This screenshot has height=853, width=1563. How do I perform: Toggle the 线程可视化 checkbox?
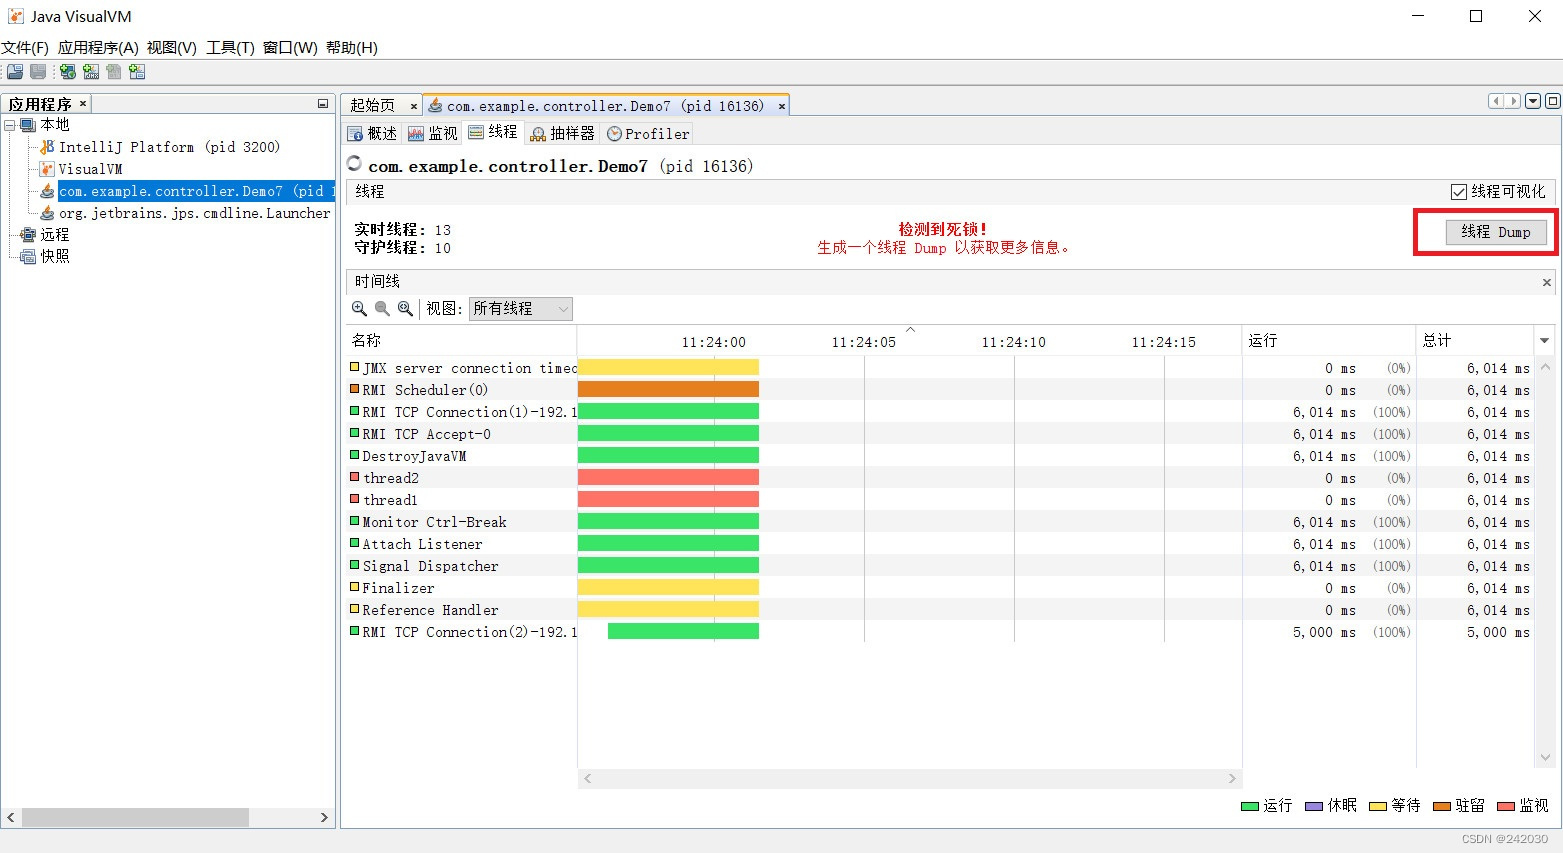point(1459,191)
